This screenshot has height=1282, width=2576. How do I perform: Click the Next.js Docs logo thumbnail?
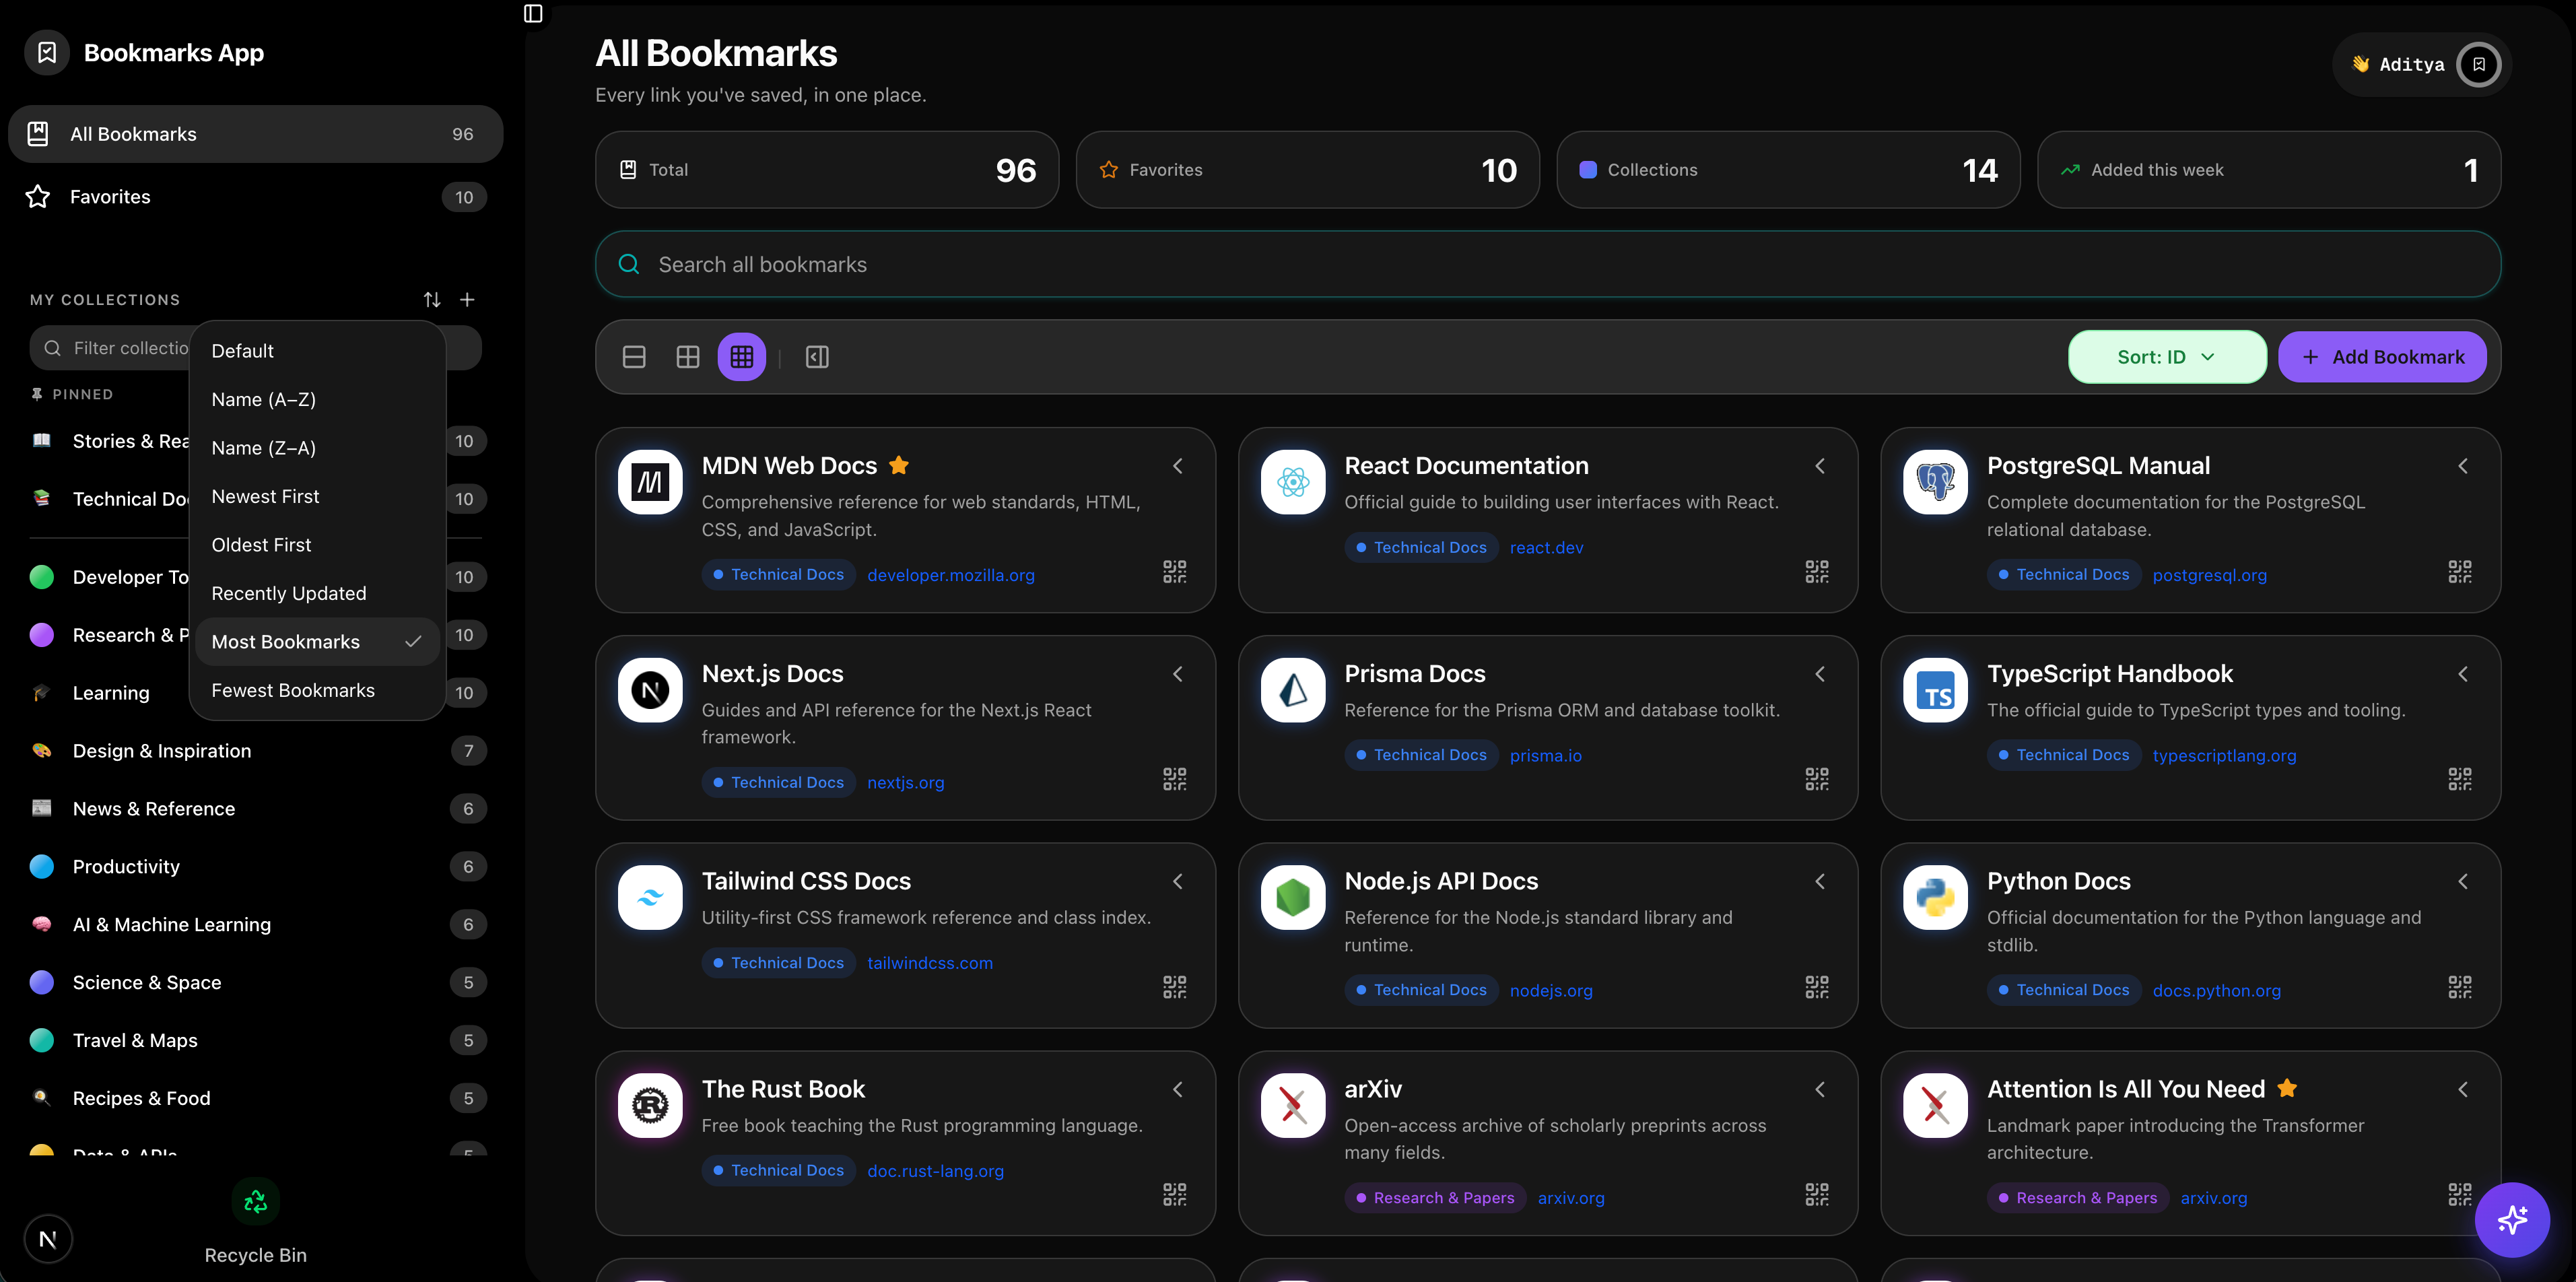[x=650, y=690]
